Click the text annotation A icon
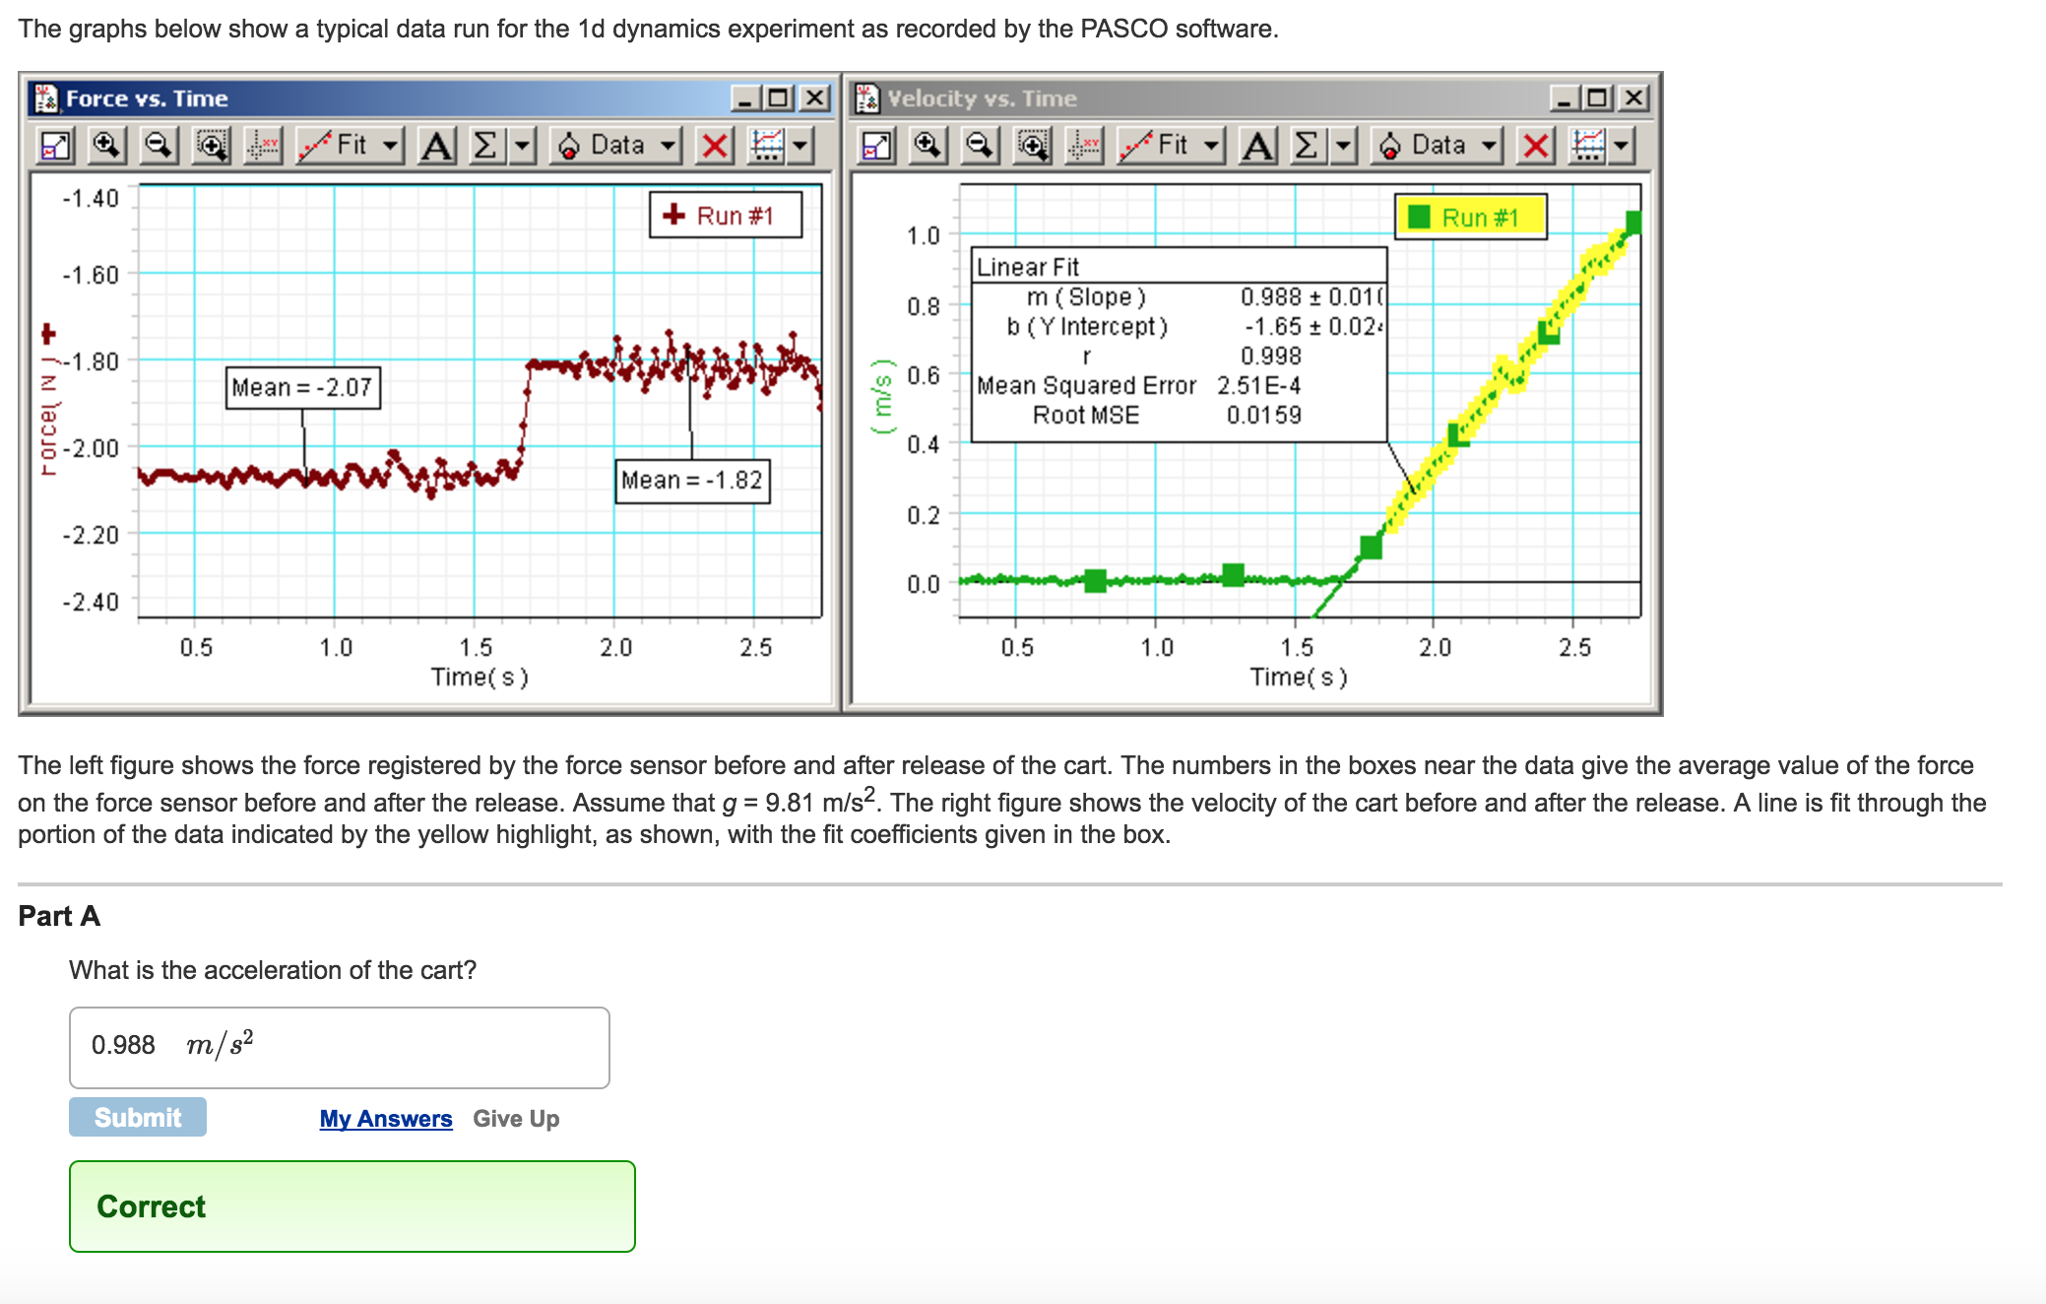 click(x=435, y=145)
